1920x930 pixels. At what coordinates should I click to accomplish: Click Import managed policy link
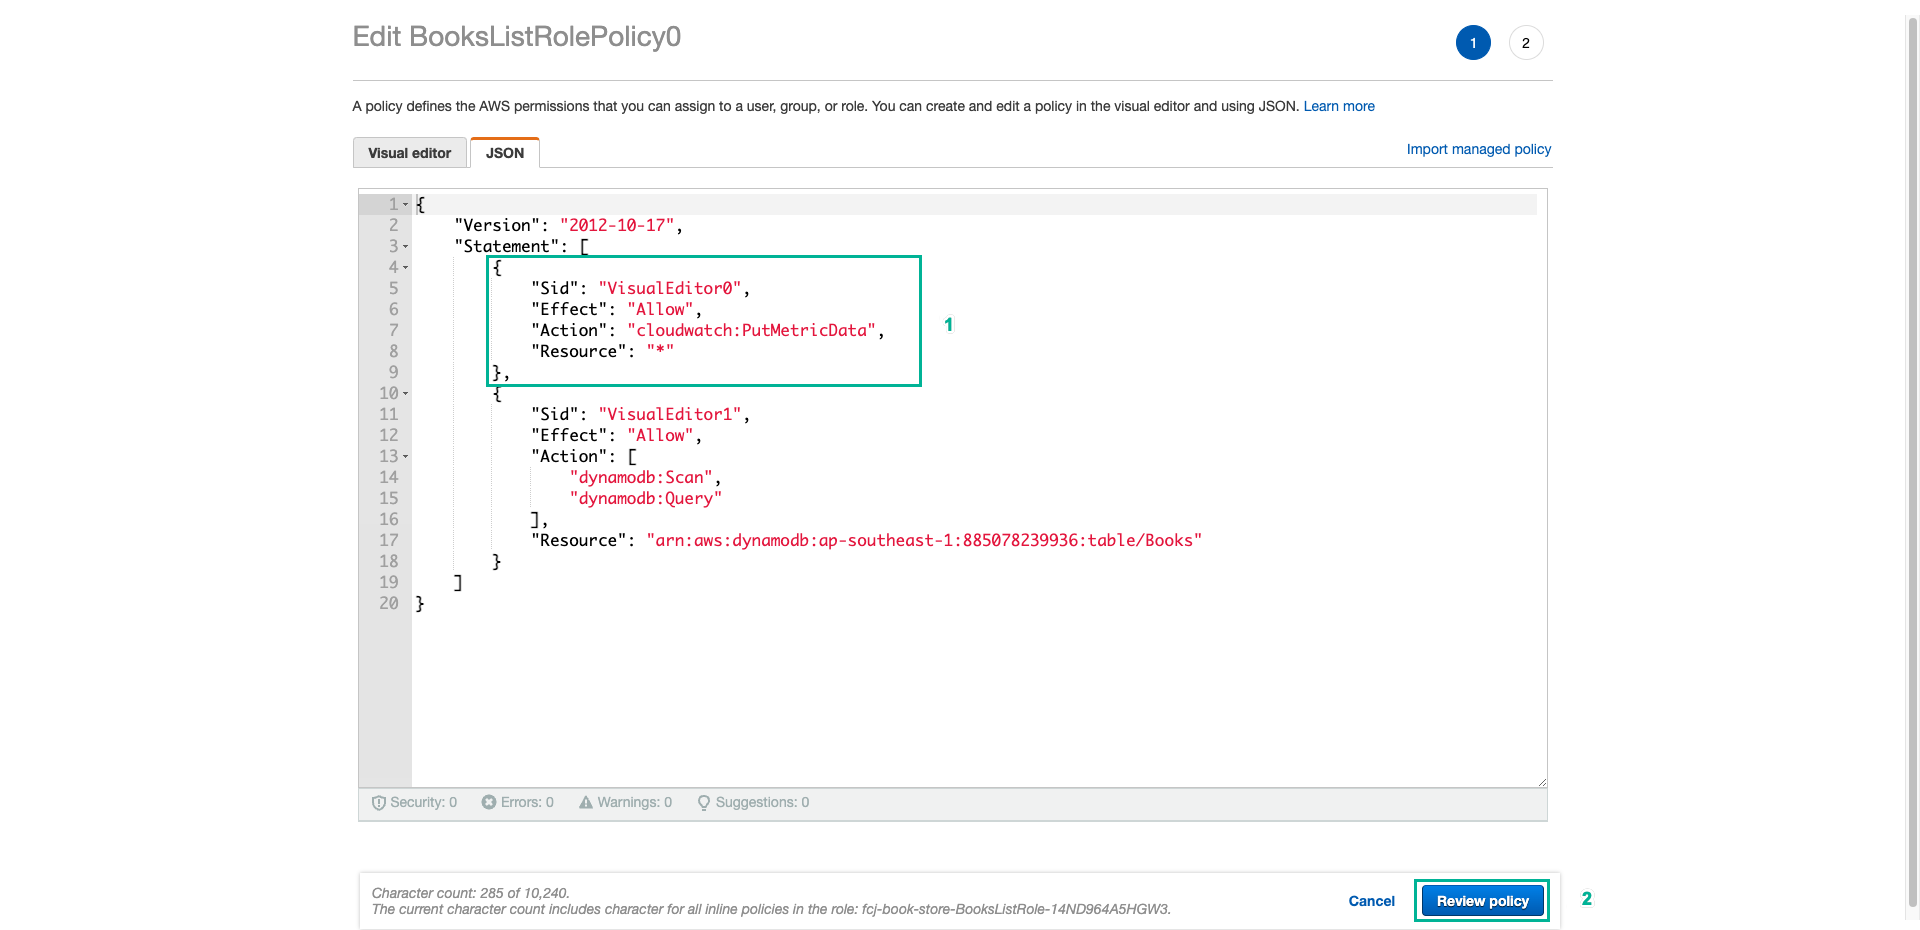pyautogui.click(x=1479, y=149)
